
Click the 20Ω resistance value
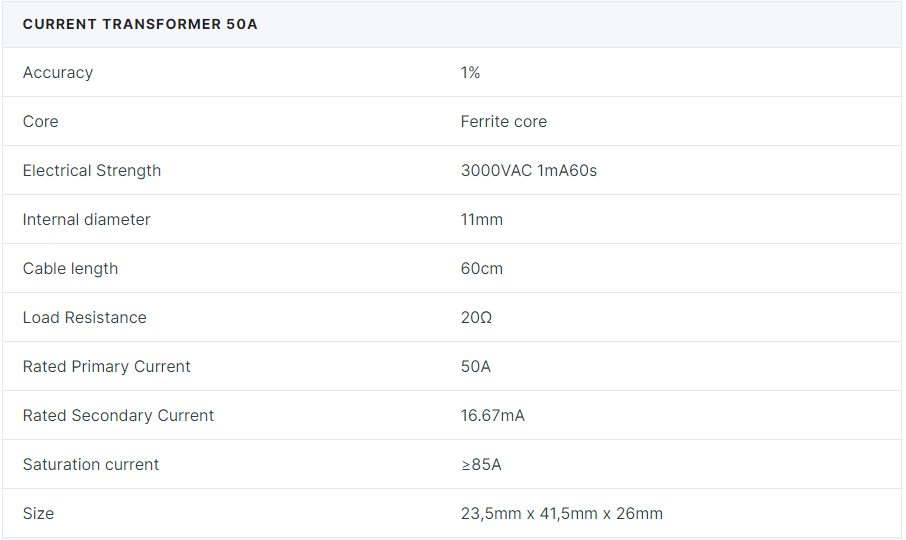pos(477,318)
